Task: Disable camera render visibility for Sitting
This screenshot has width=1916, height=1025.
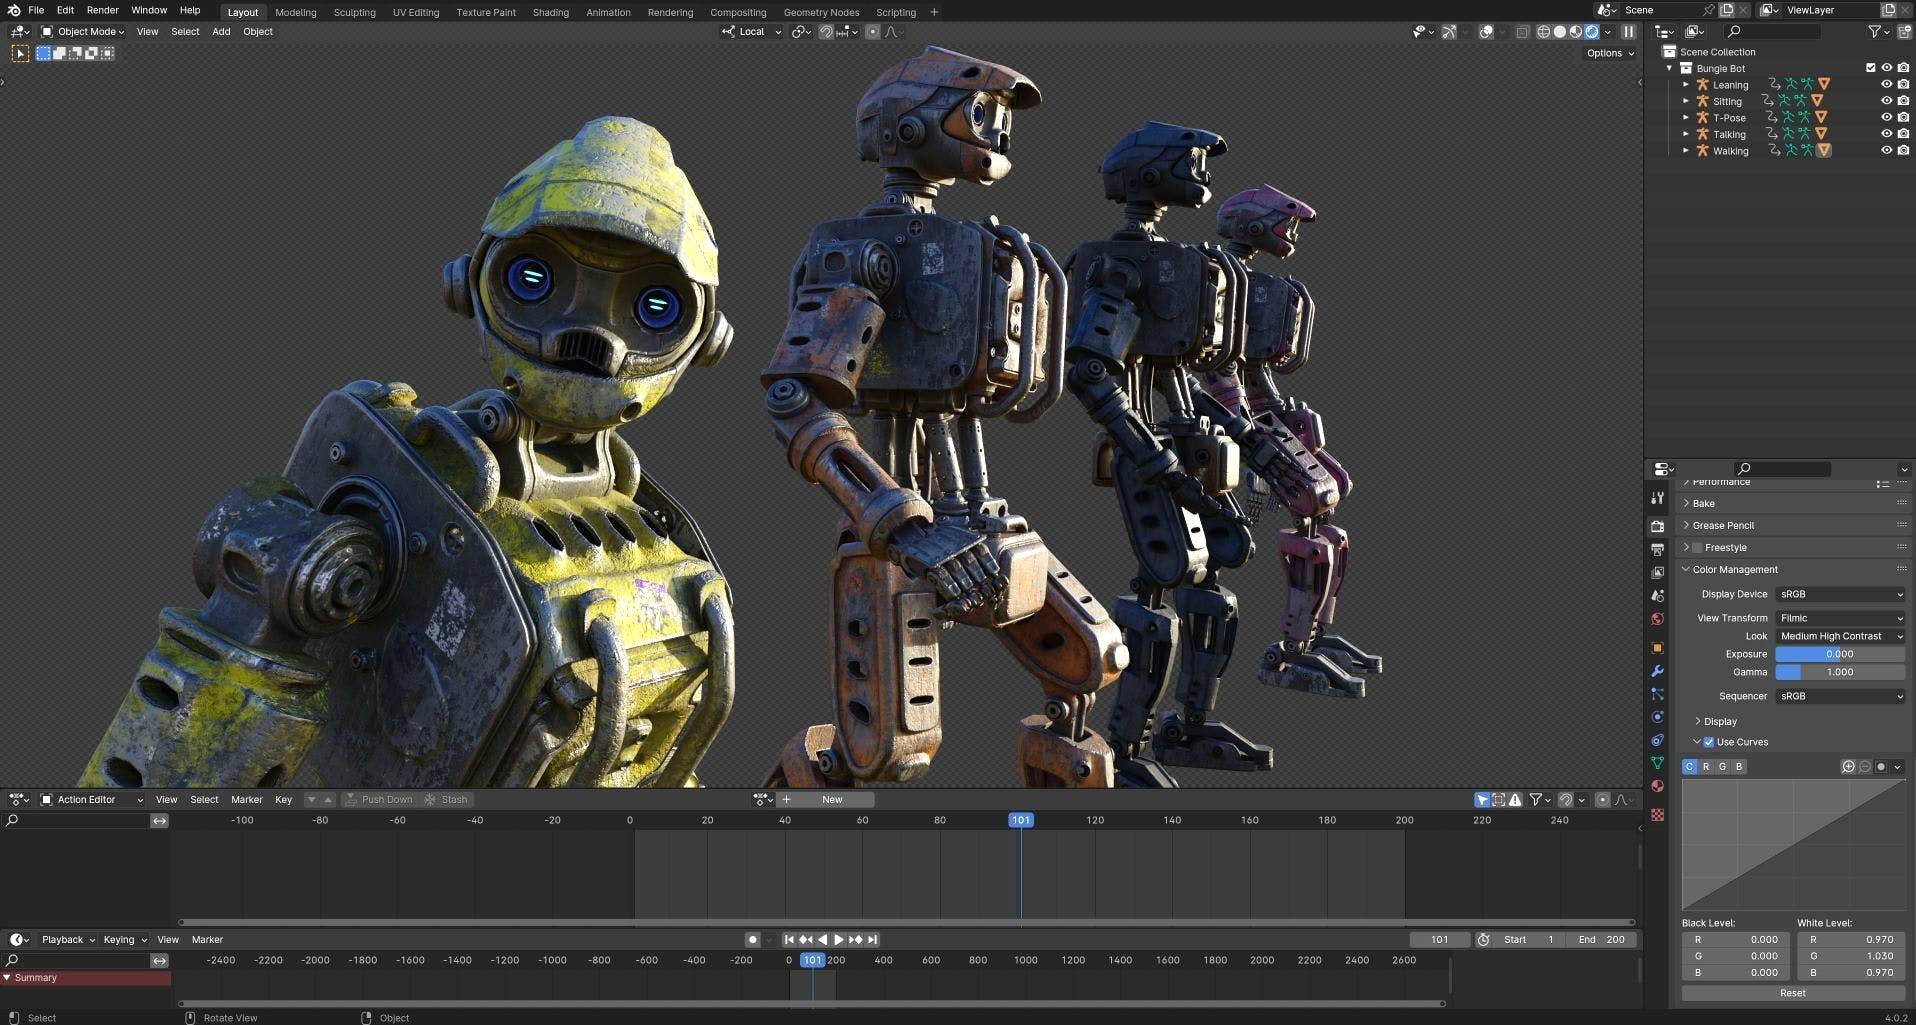Action: click(x=1904, y=101)
